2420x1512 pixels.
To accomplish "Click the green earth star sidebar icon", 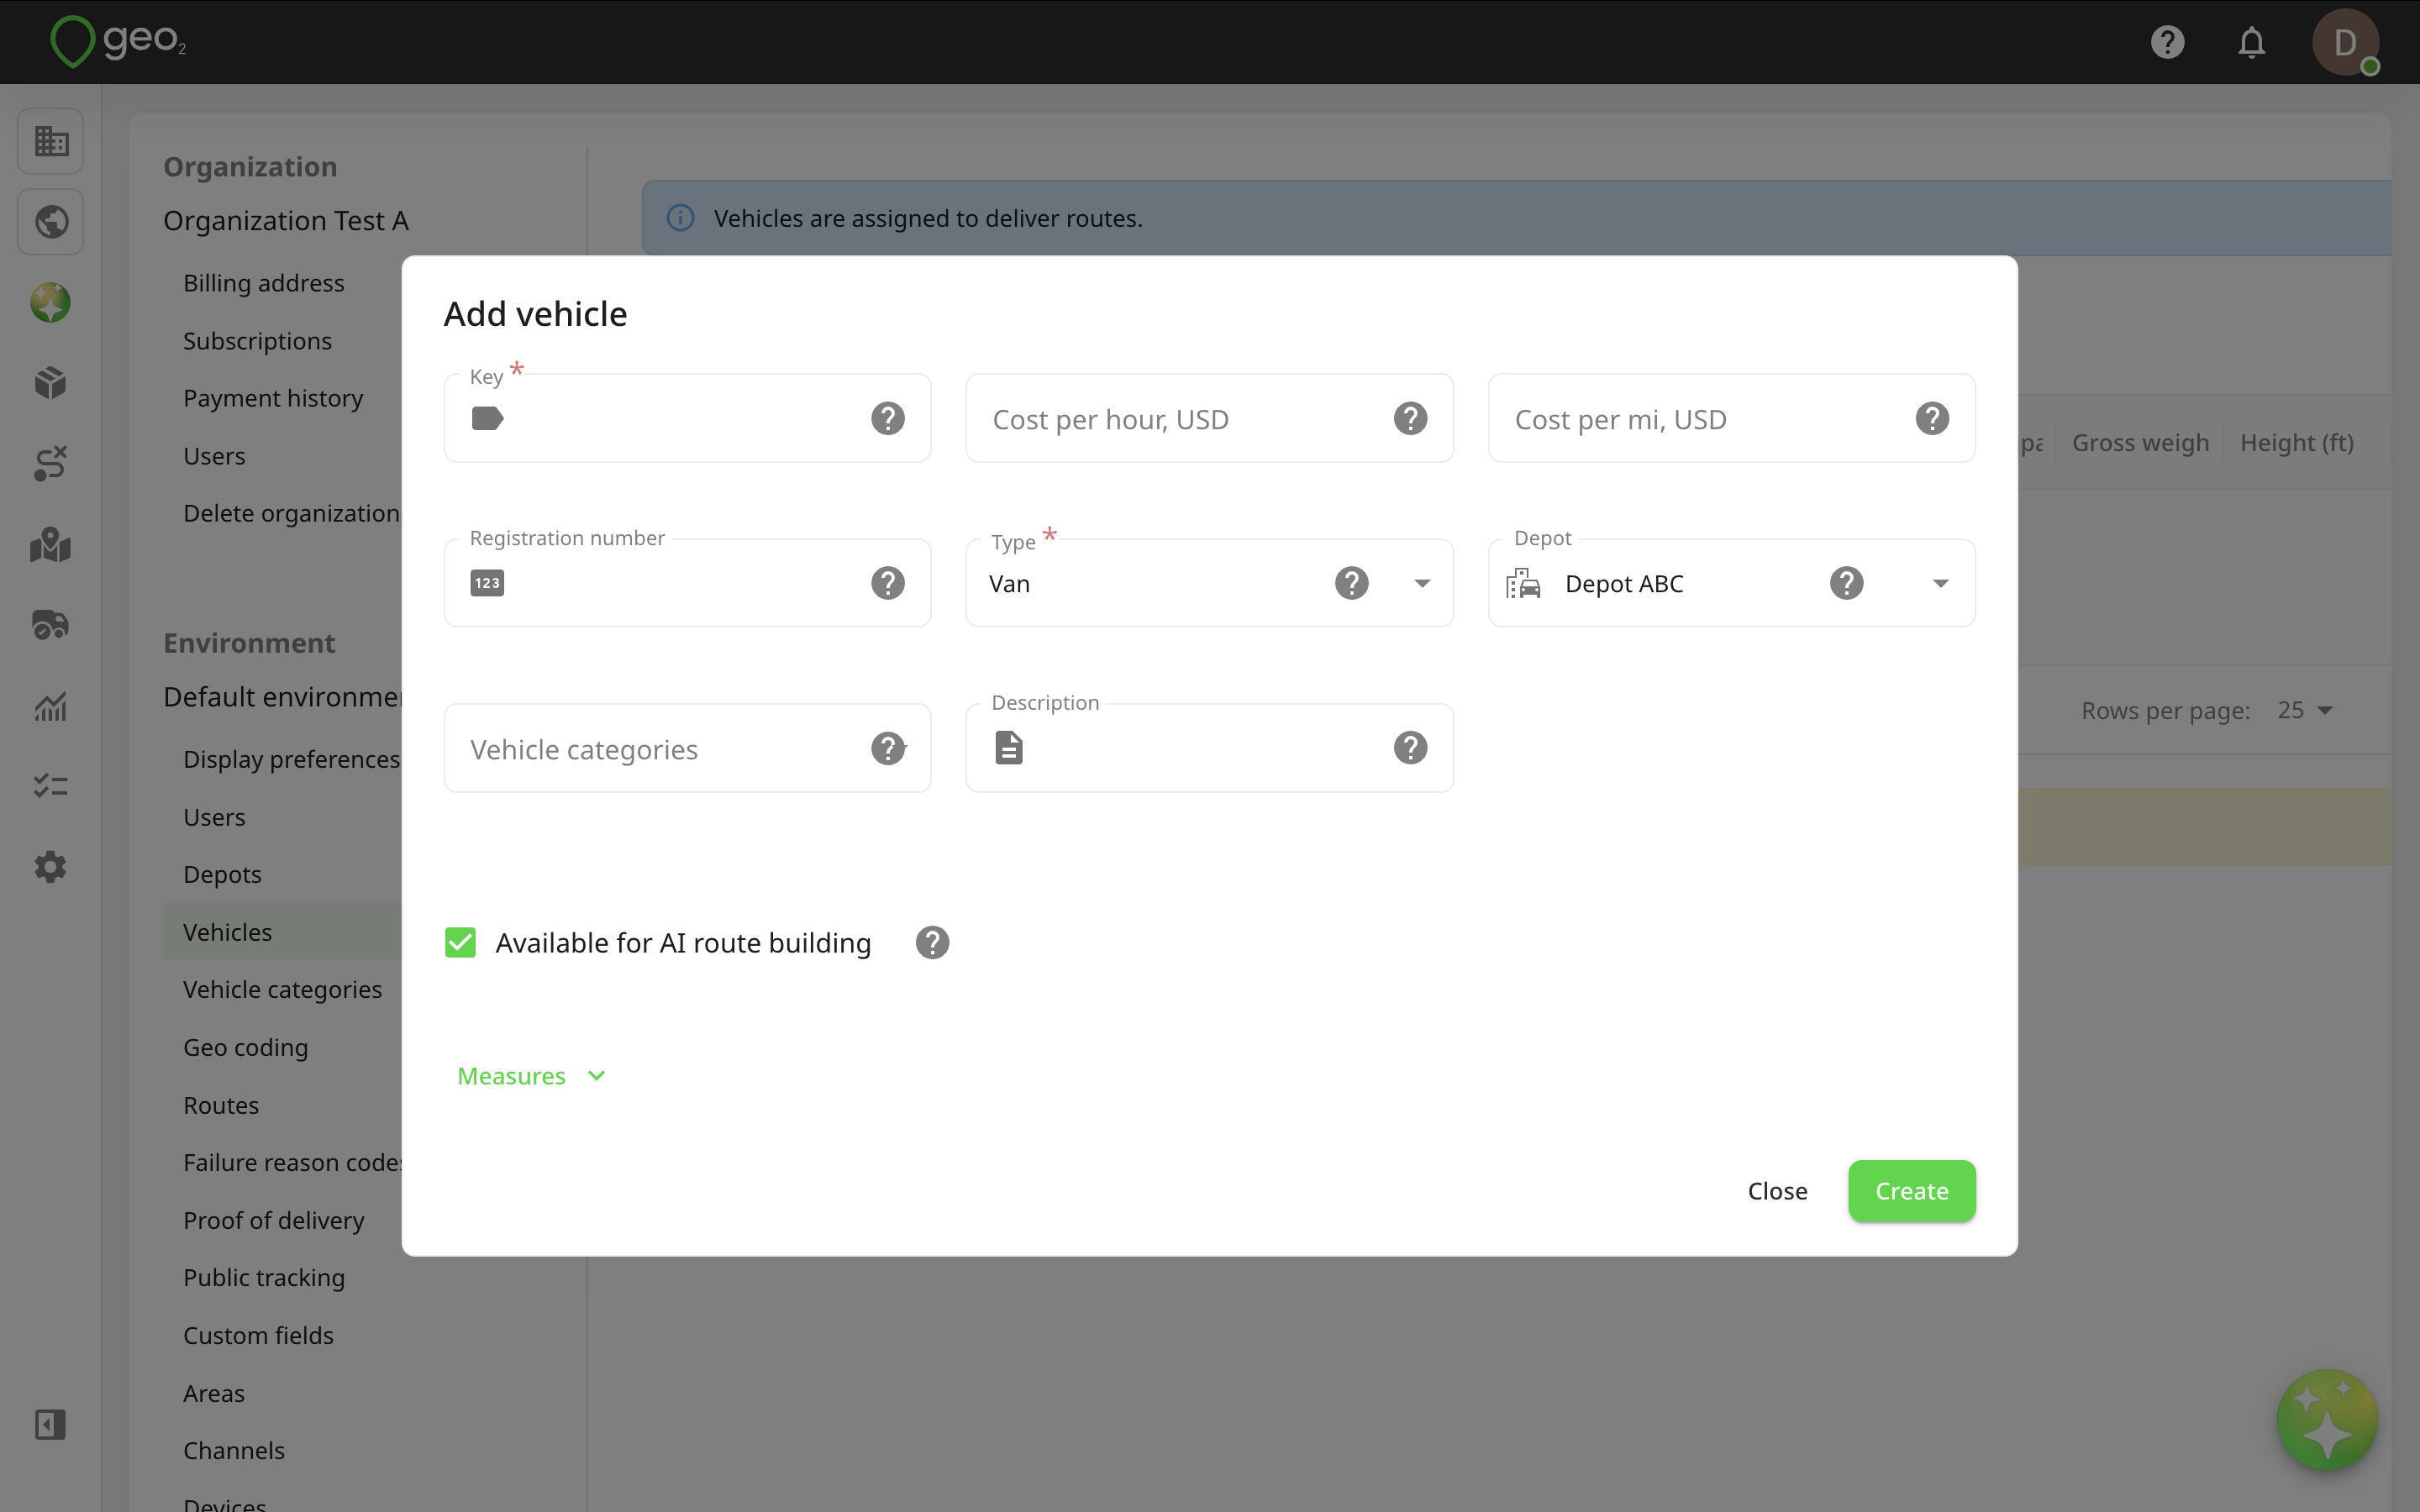I will point(51,302).
